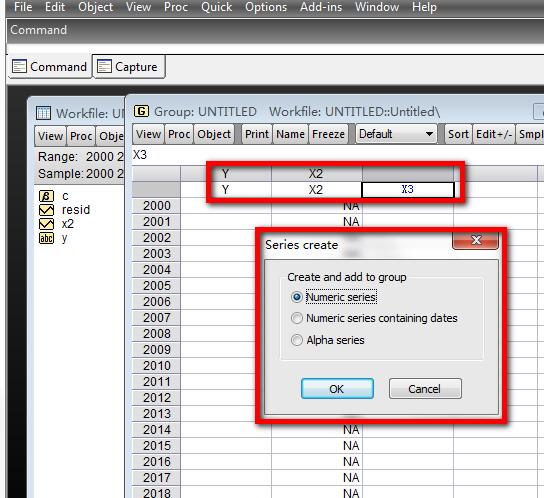Cancel the Series create dialog
This screenshot has height=498, width=544.
click(425, 389)
